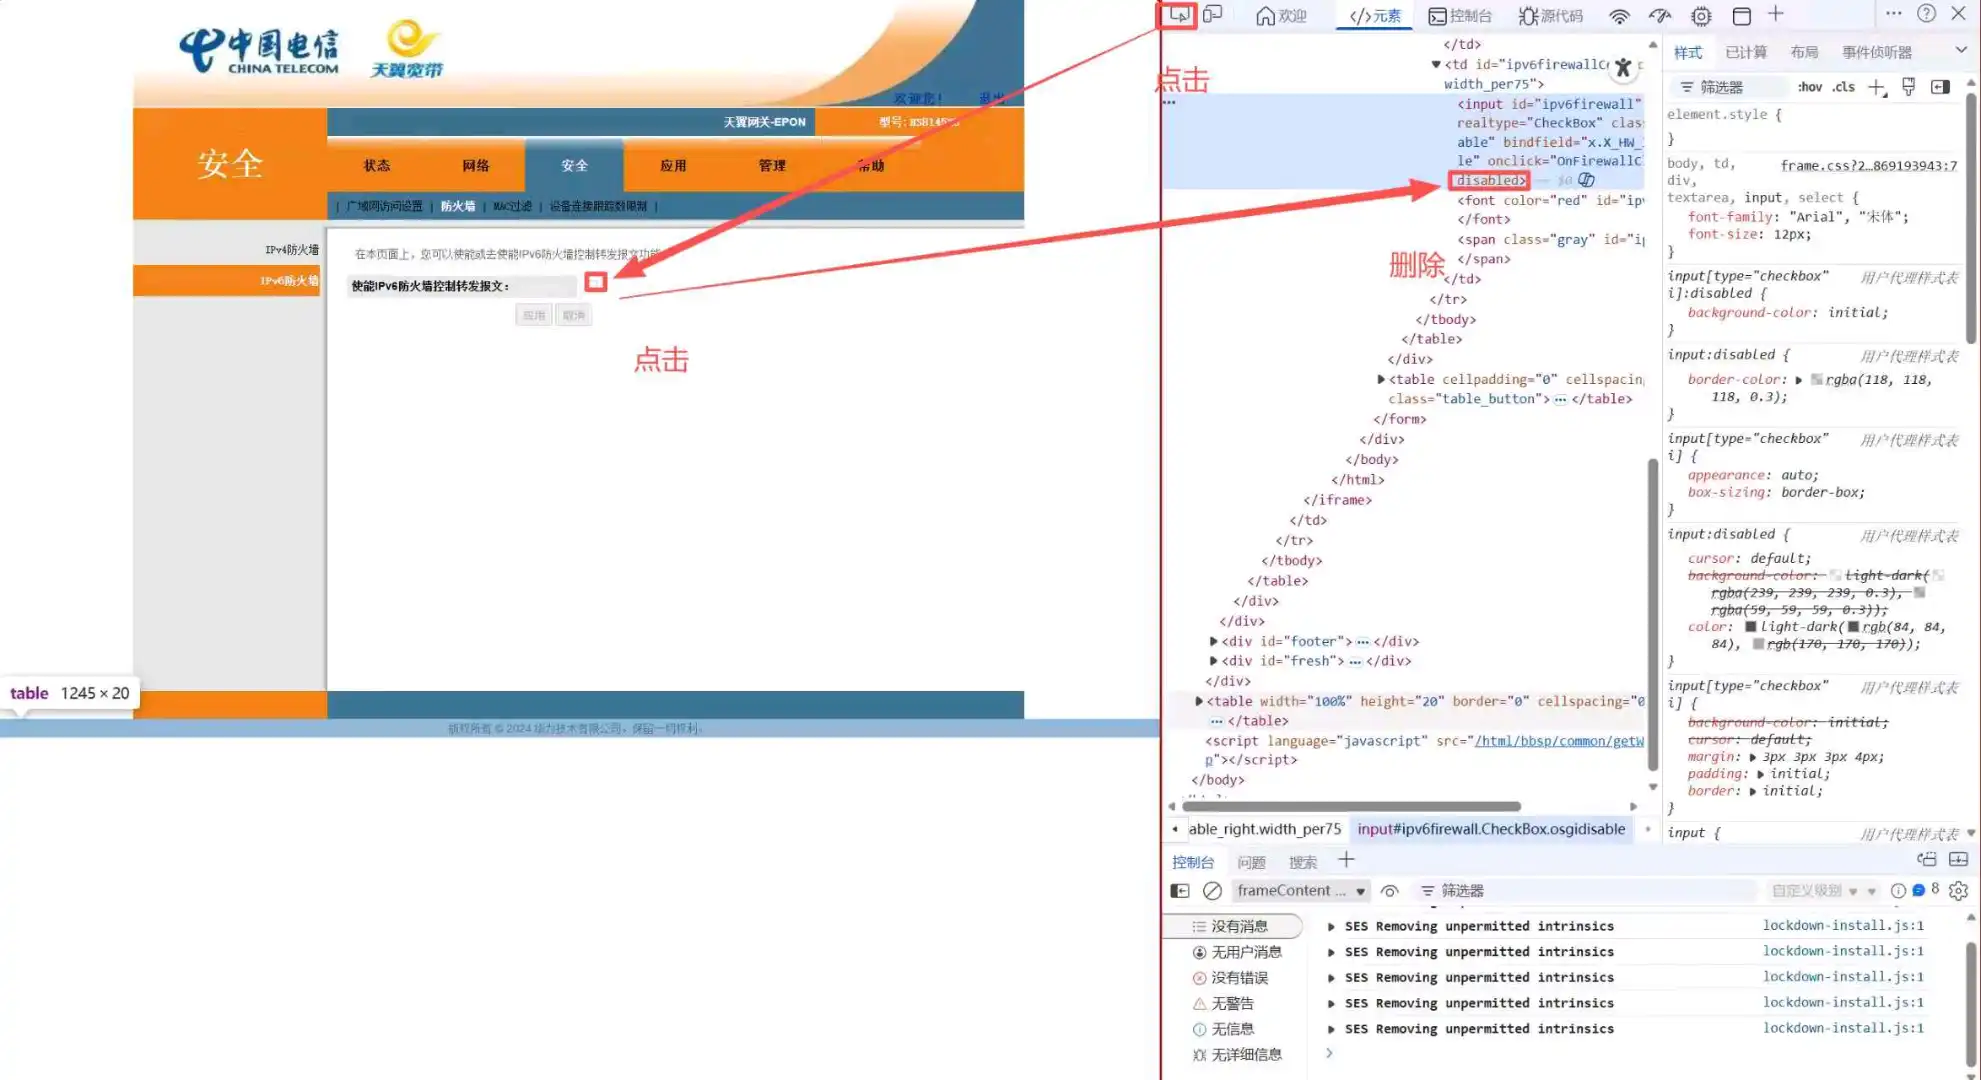Click the 取消 cancel button in firewall form
Viewport: 1981px width, 1080px height.
click(574, 315)
